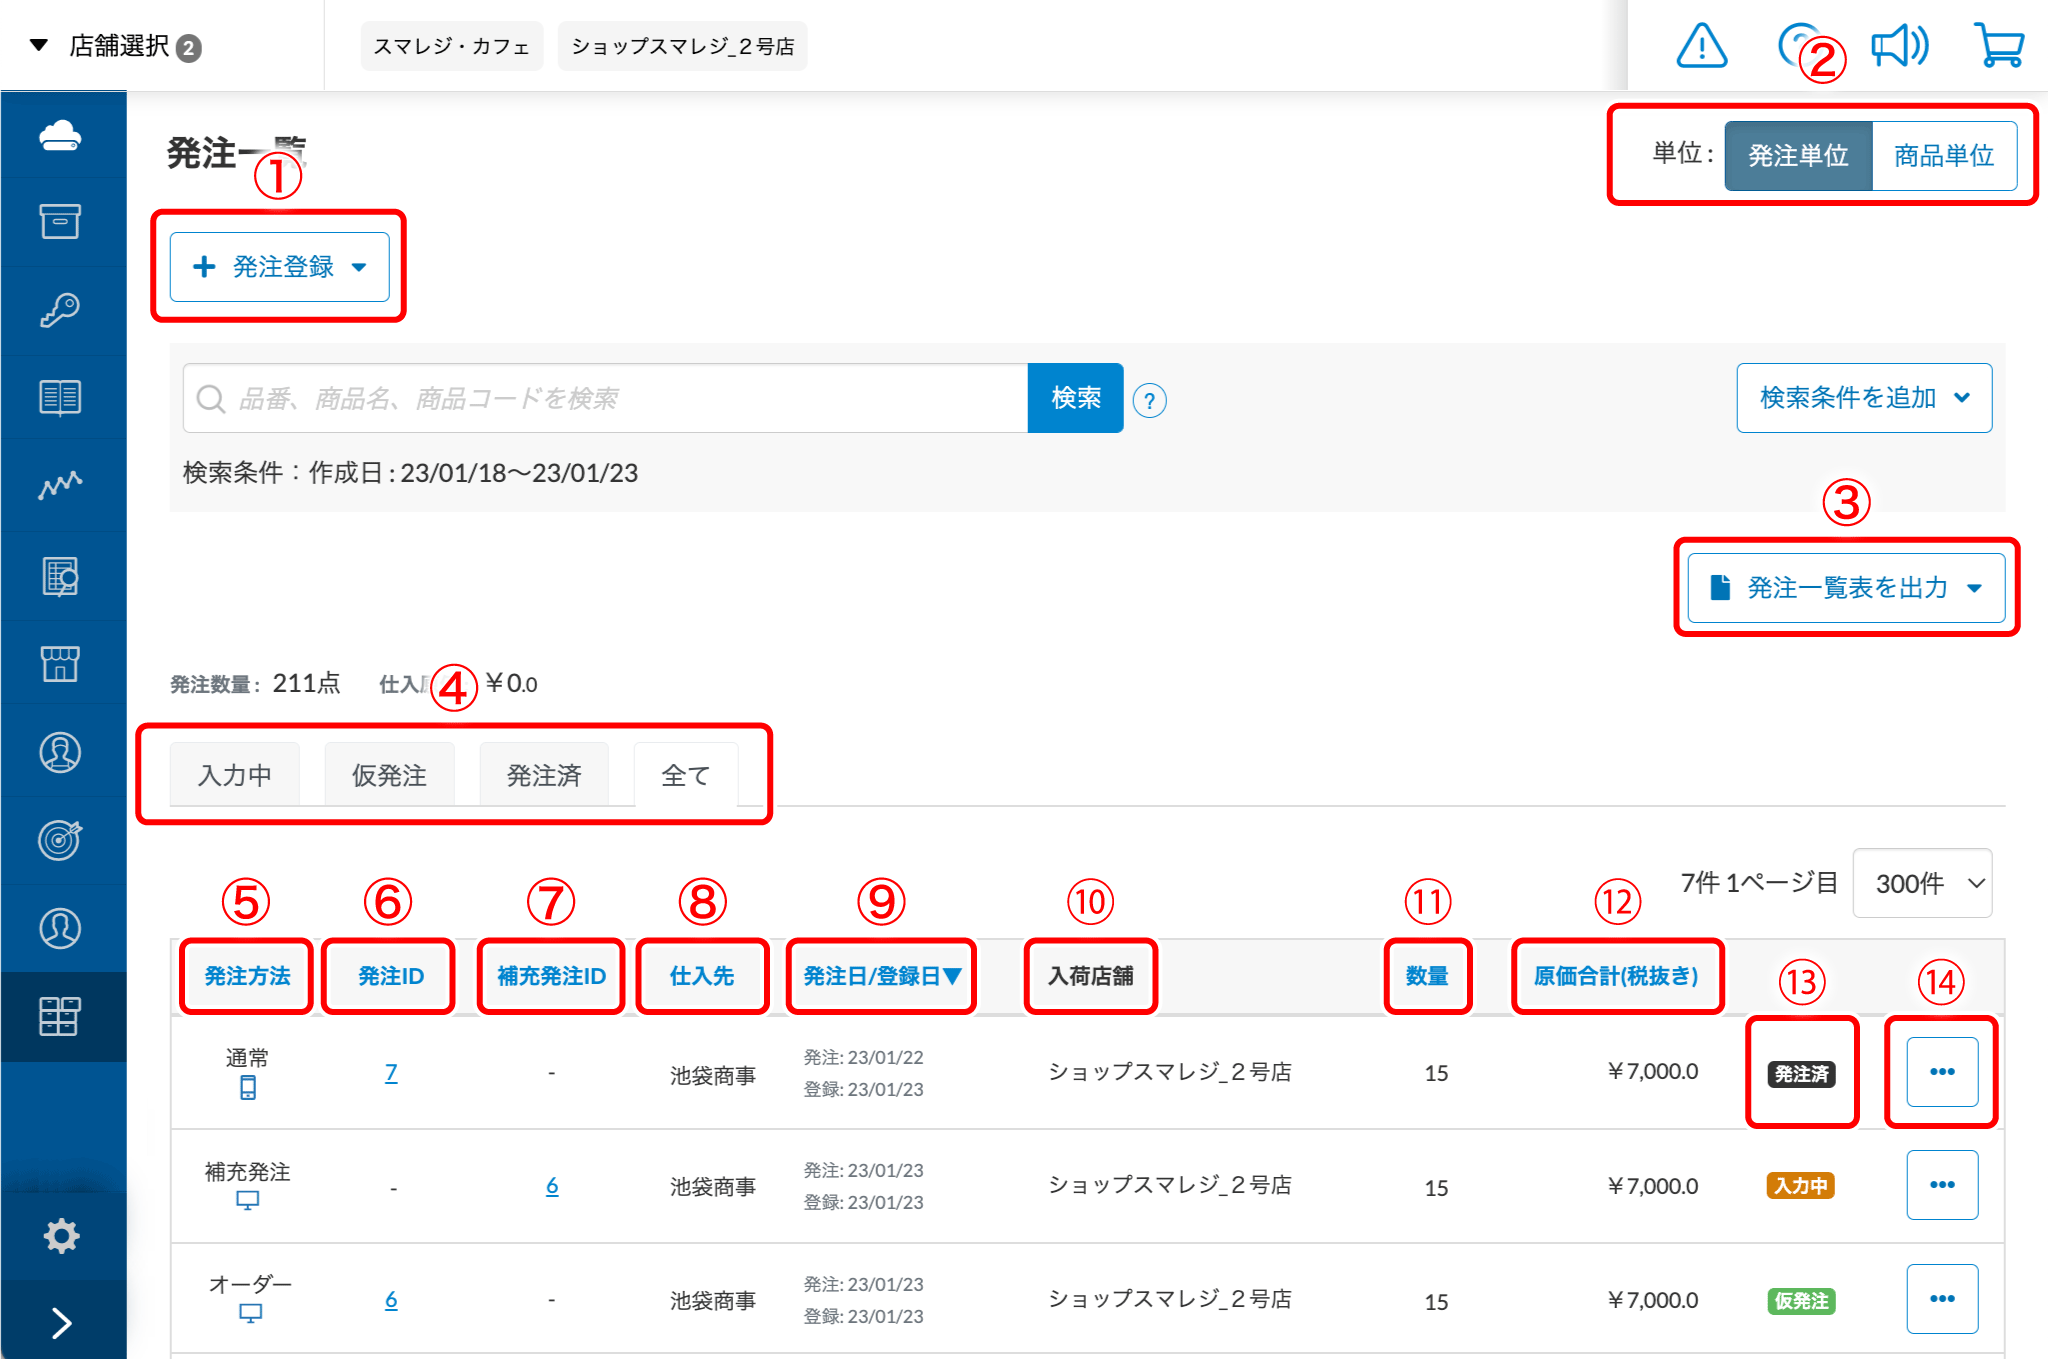Click the search help question mark icon

pyautogui.click(x=1150, y=400)
